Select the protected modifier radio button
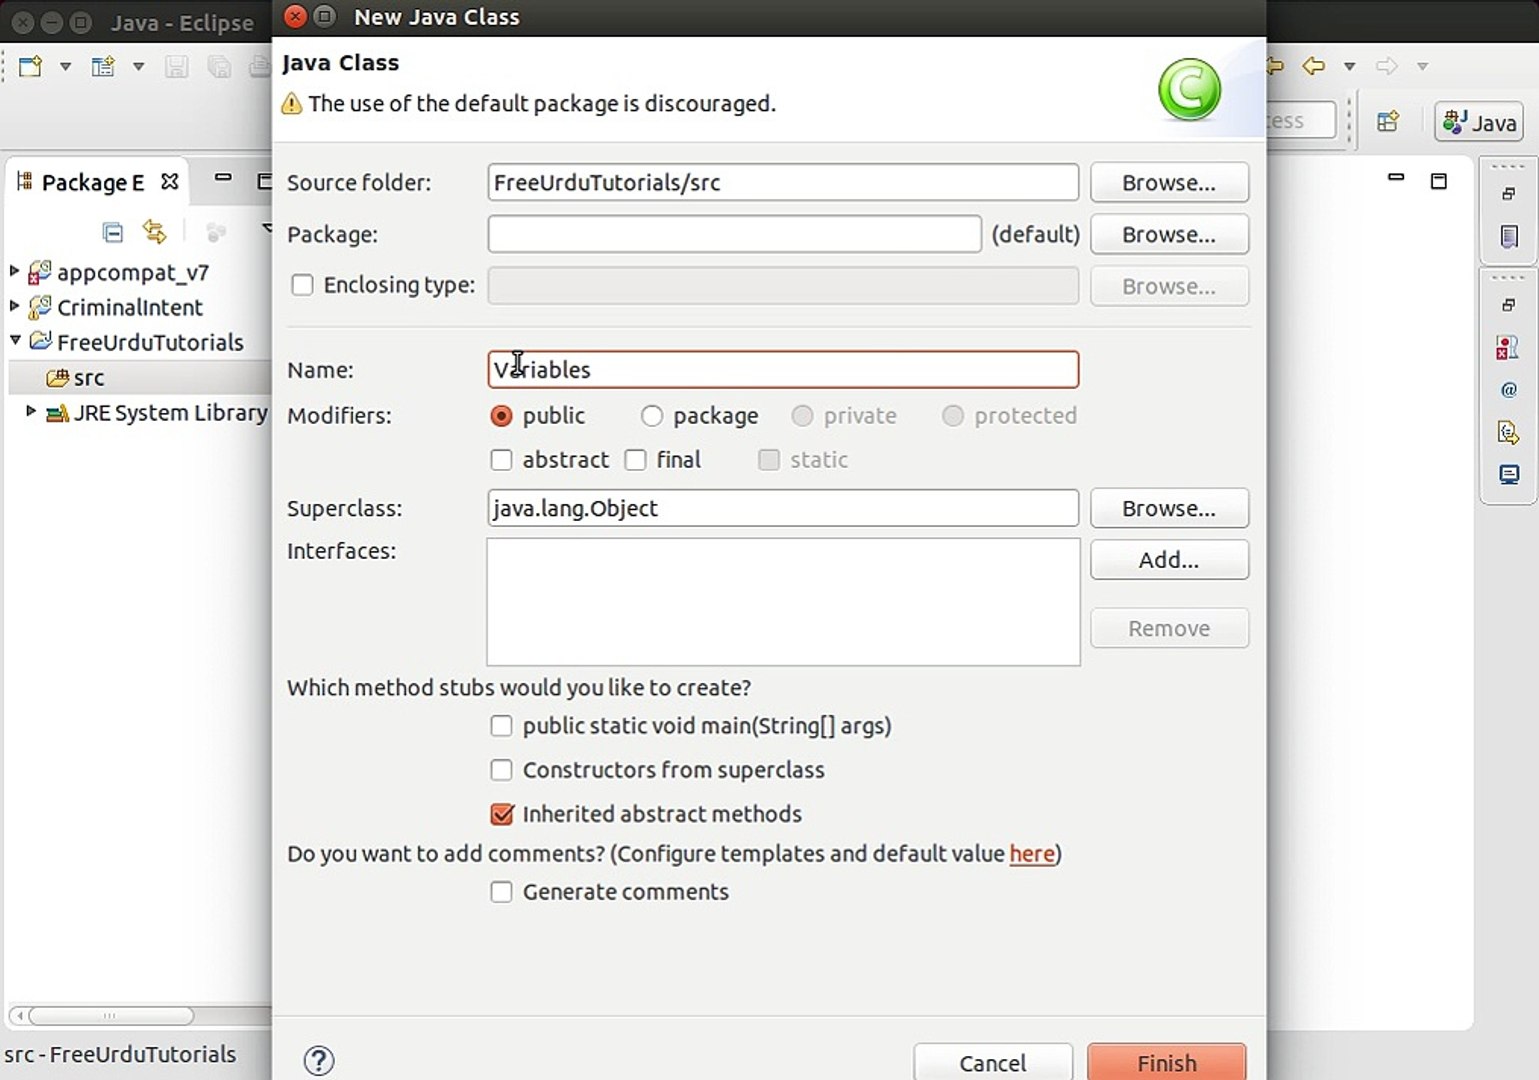 point(953,416)
